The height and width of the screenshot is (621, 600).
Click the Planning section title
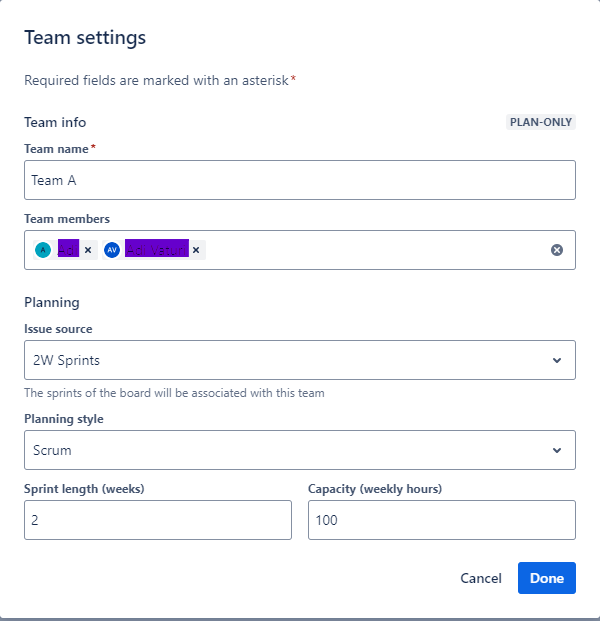[x=52, y=302]
